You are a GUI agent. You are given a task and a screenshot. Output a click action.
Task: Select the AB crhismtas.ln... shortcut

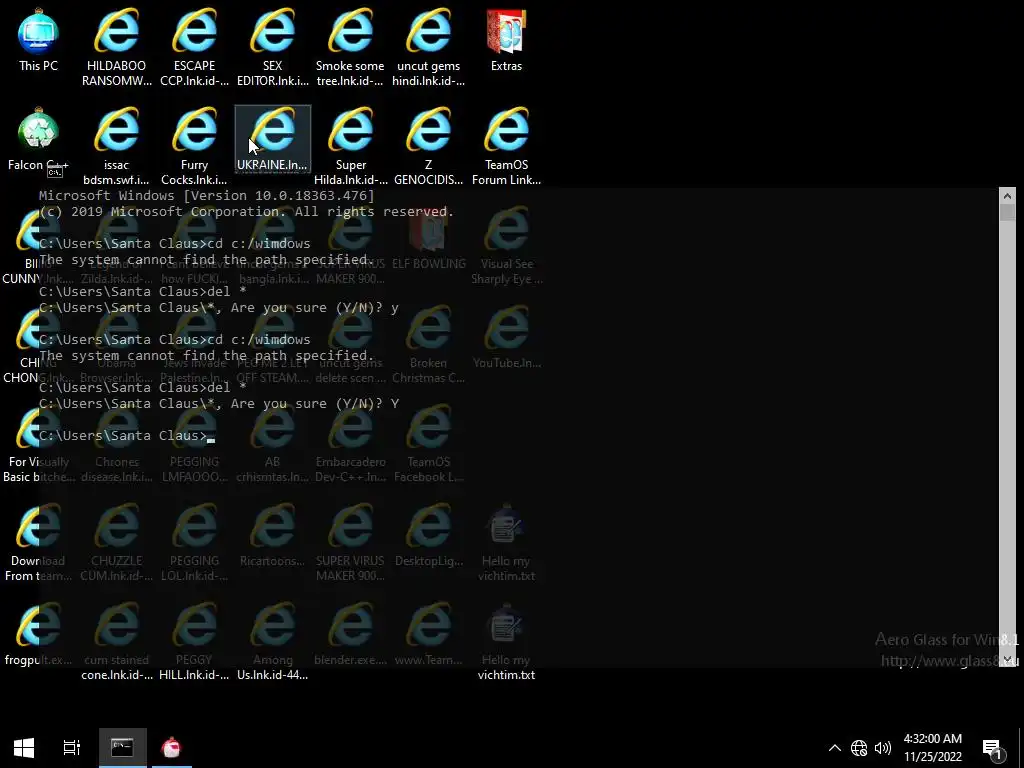tap(272, 443)
